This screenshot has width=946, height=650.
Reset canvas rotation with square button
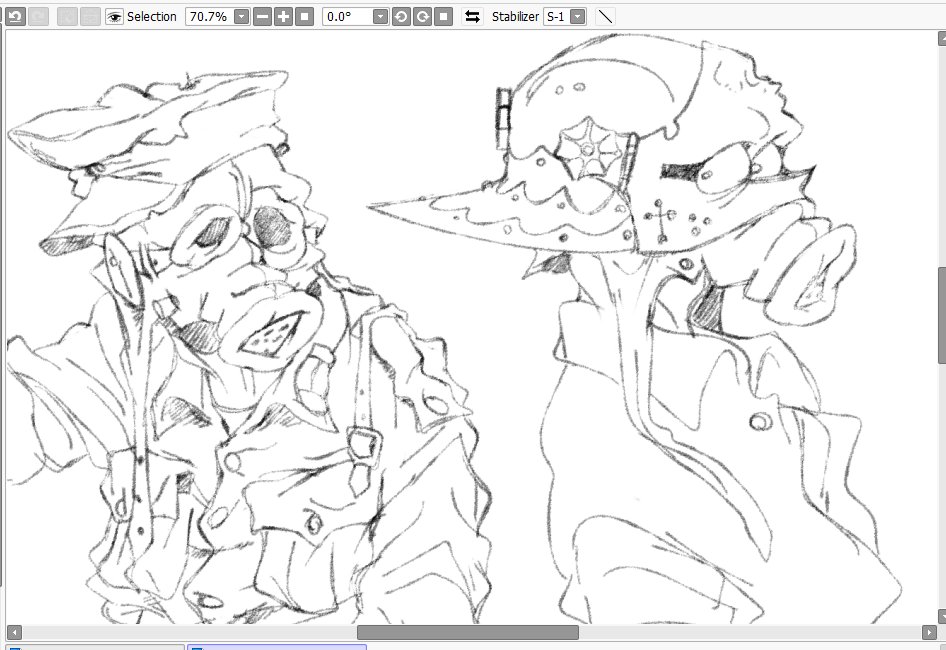click(x=443, y=16)
